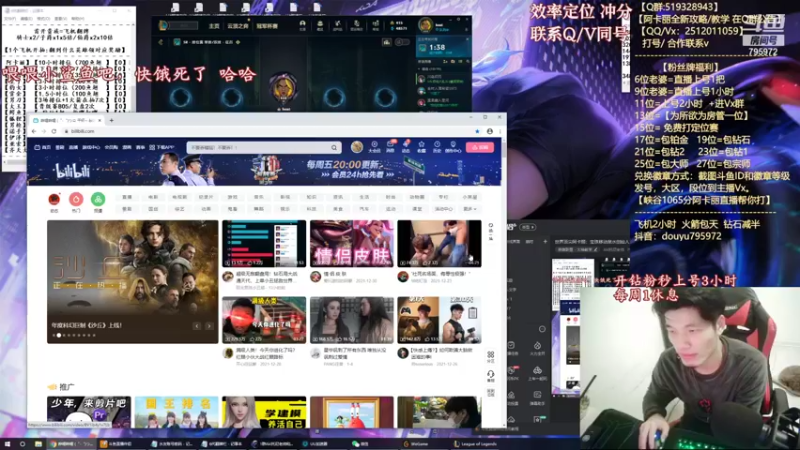This screenshot has height=450, width=800.
Task: Select 云顶之弈 tab in League client
Action: click(x=238, y=26)
